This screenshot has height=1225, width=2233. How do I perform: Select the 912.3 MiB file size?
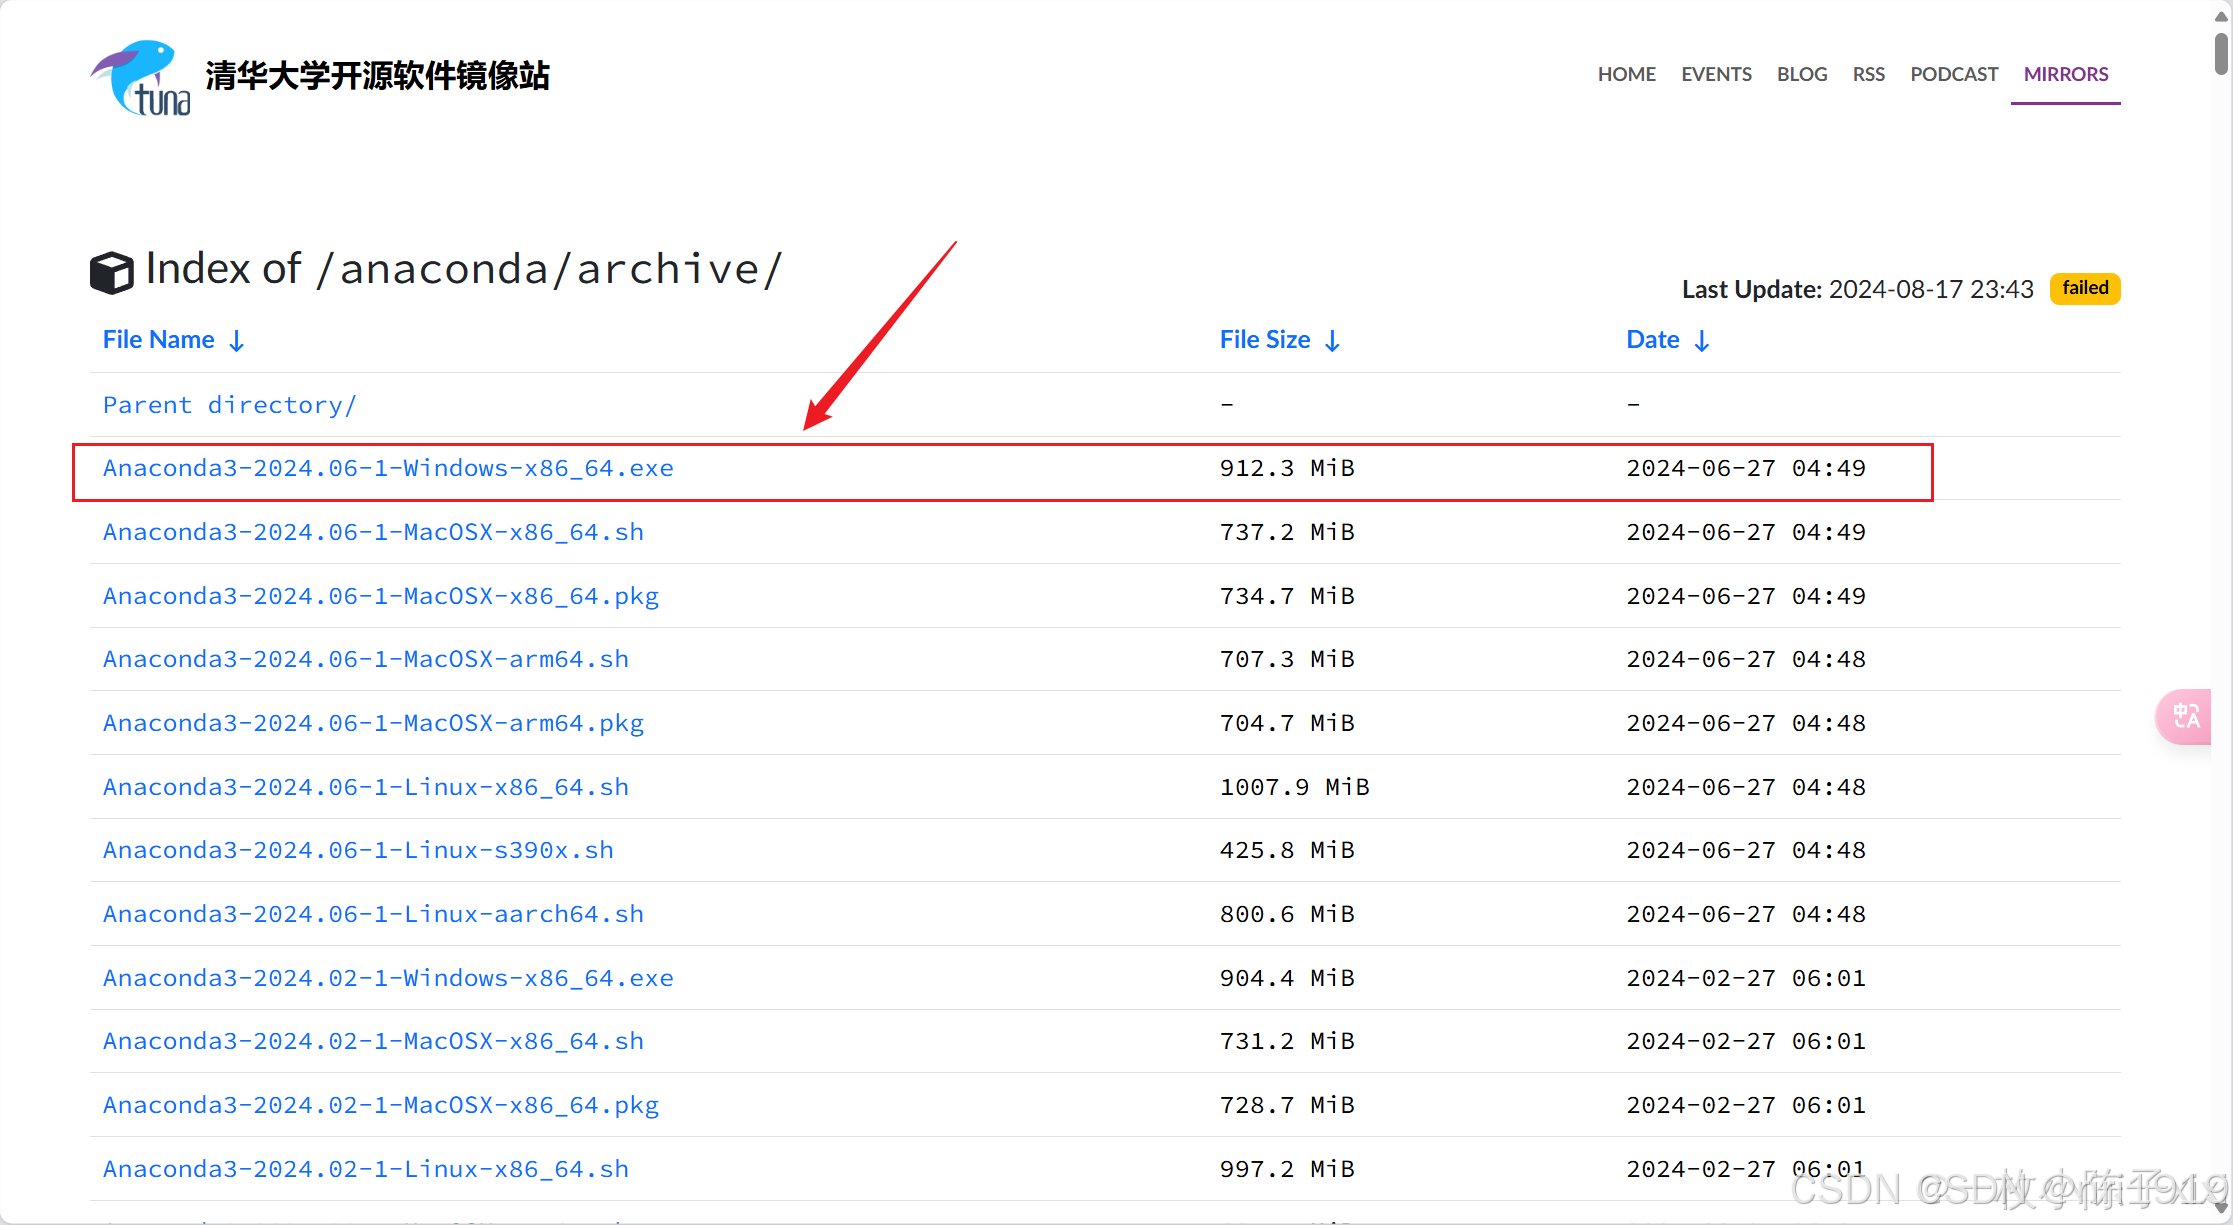coord(1287,468)
